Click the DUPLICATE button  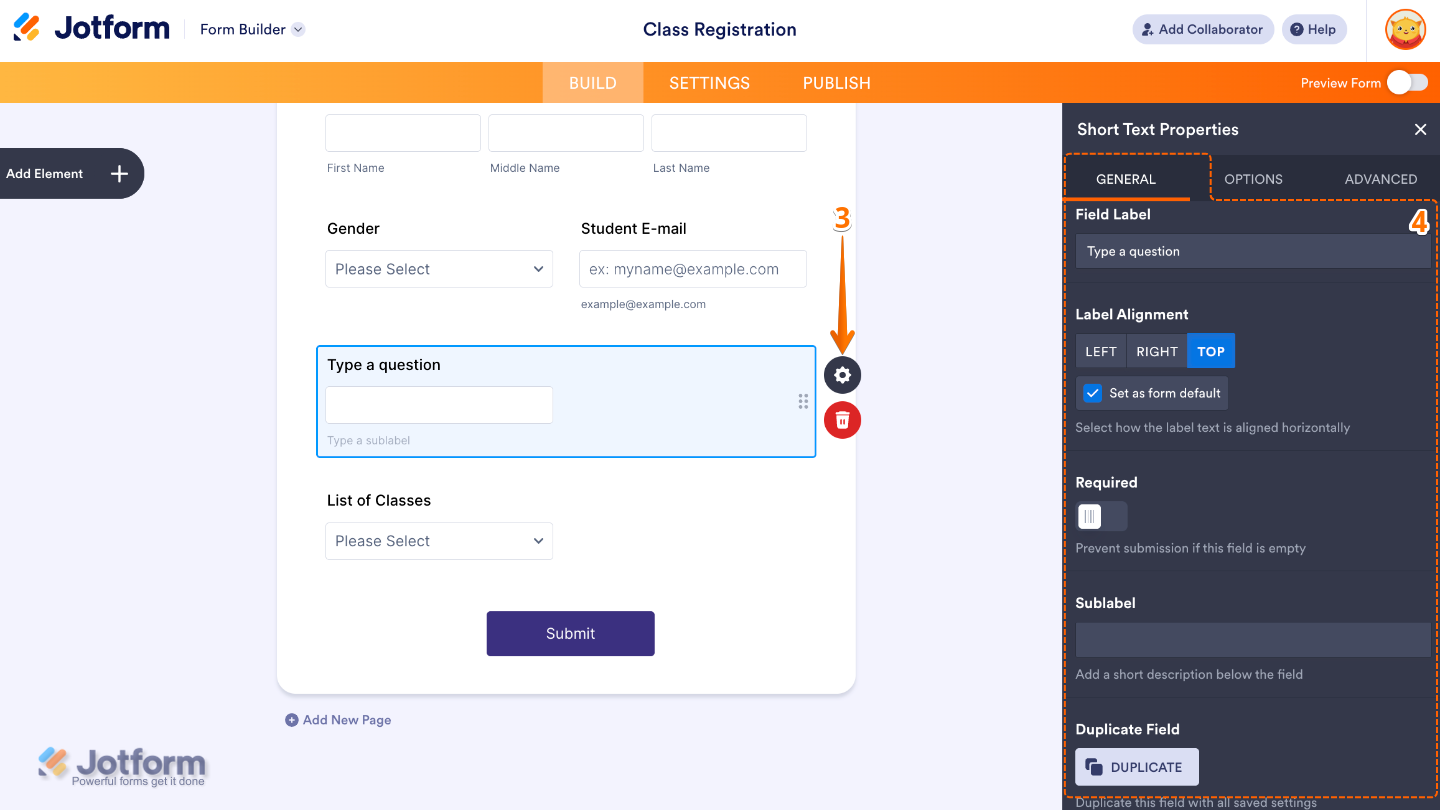(x=1136, y=767)
